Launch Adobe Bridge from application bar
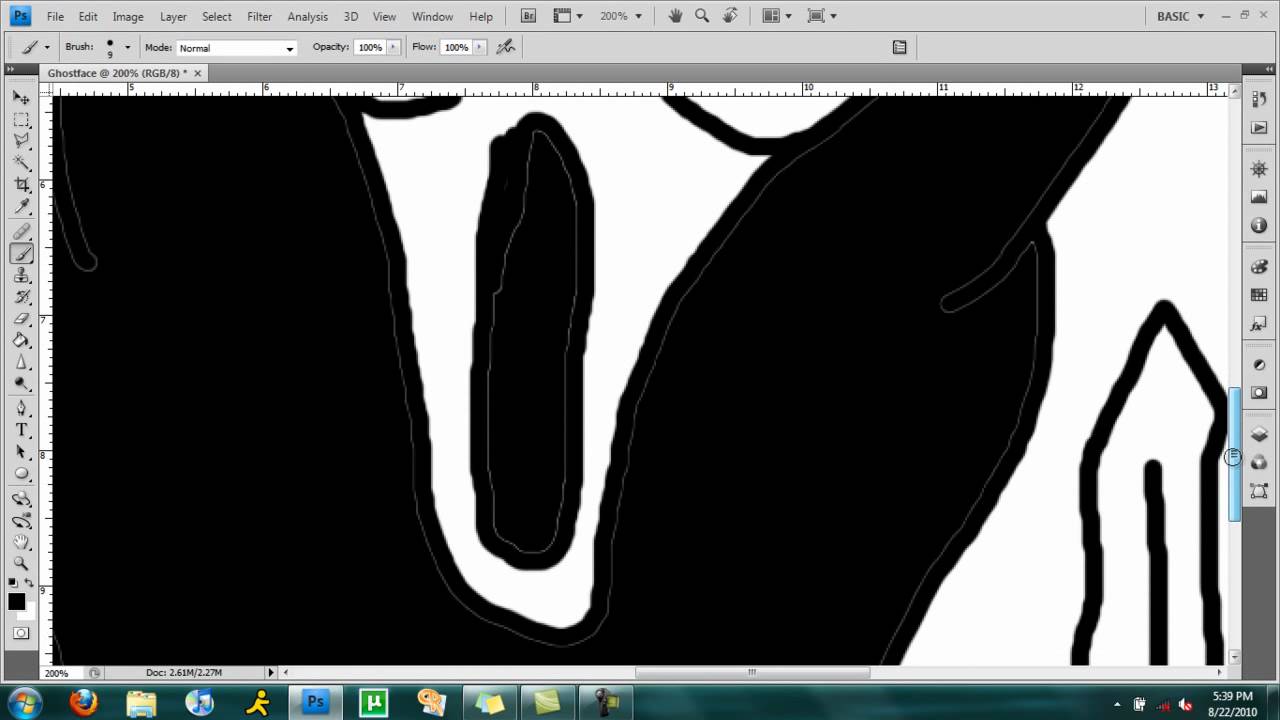The width and height of the screenshot is (1280, 720). point(527,16)
